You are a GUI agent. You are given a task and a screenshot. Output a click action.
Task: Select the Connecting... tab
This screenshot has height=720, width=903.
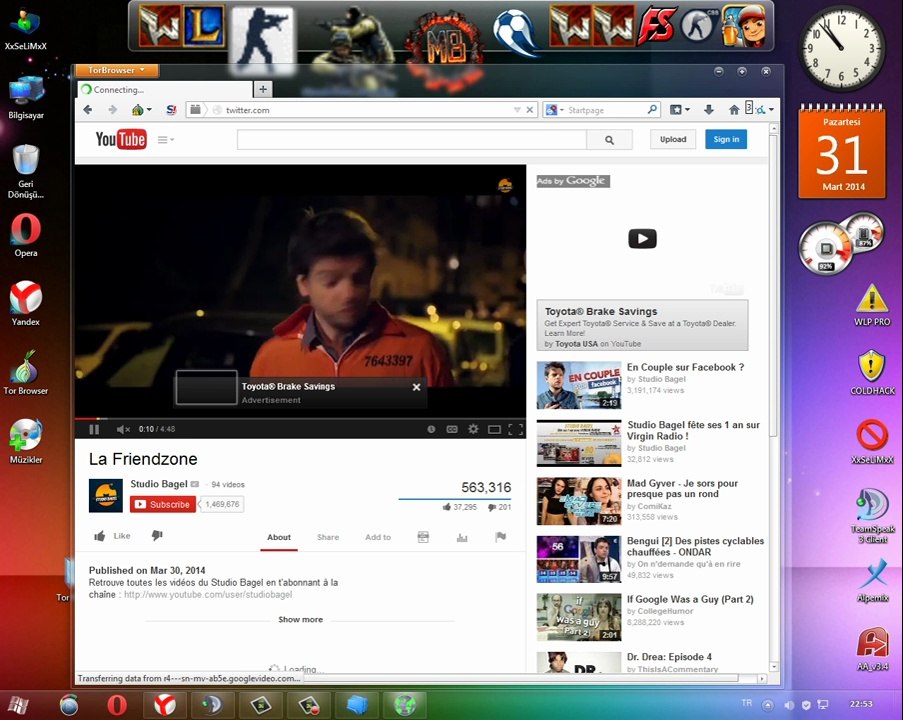164,89
